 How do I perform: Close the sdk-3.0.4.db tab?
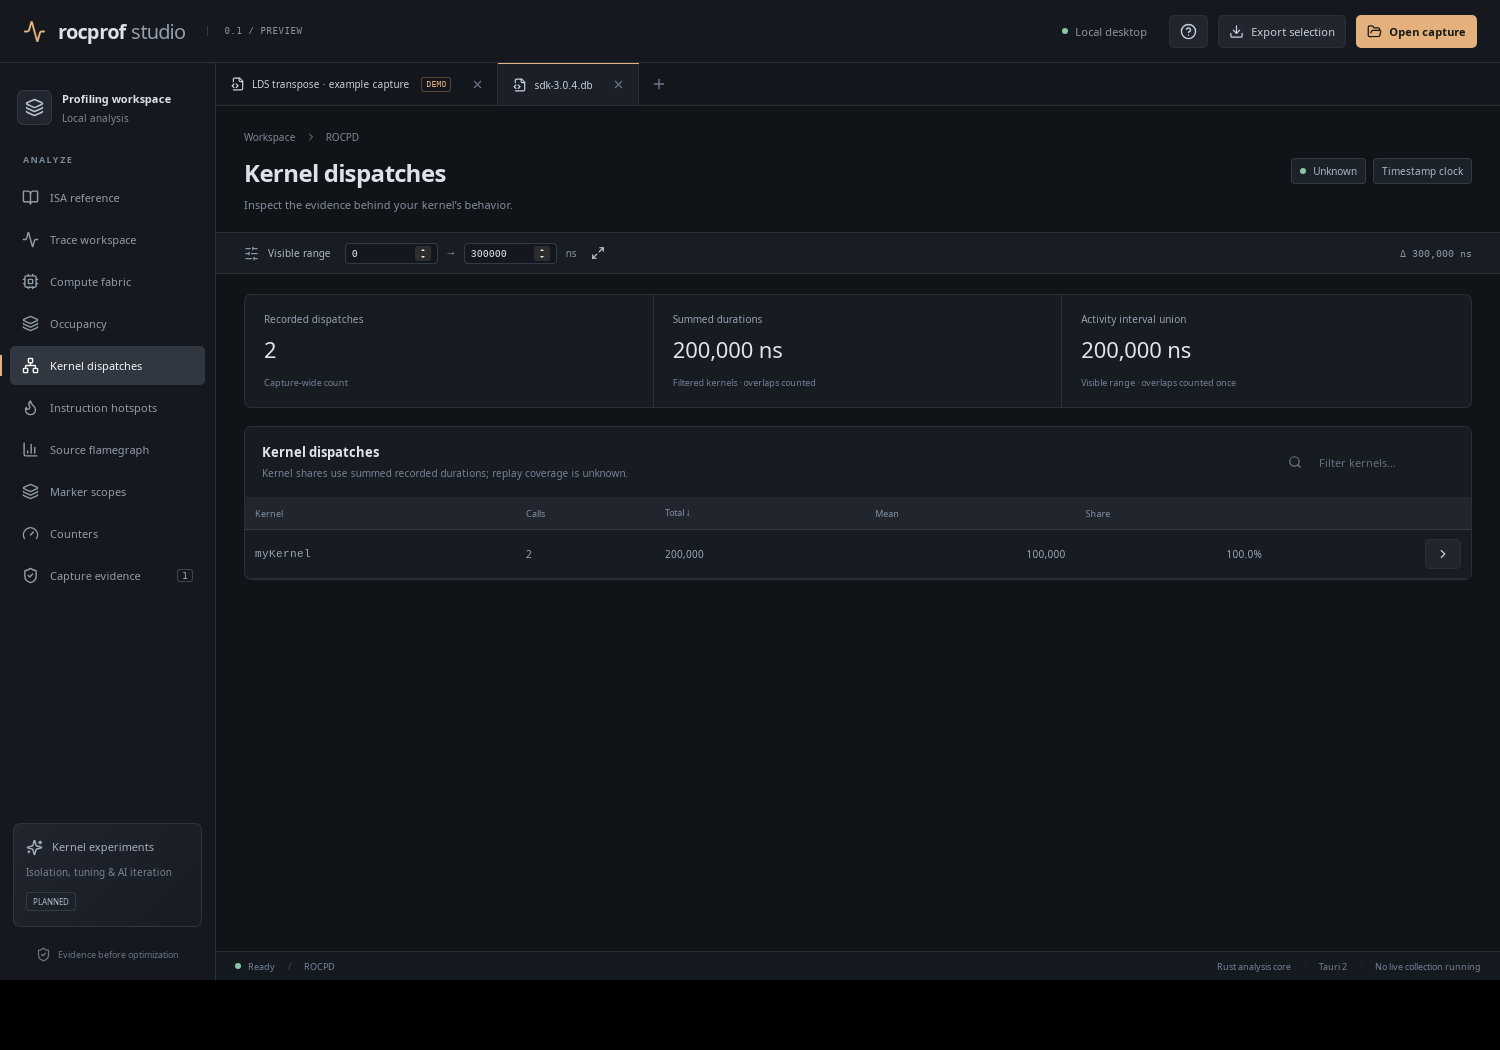618,84
